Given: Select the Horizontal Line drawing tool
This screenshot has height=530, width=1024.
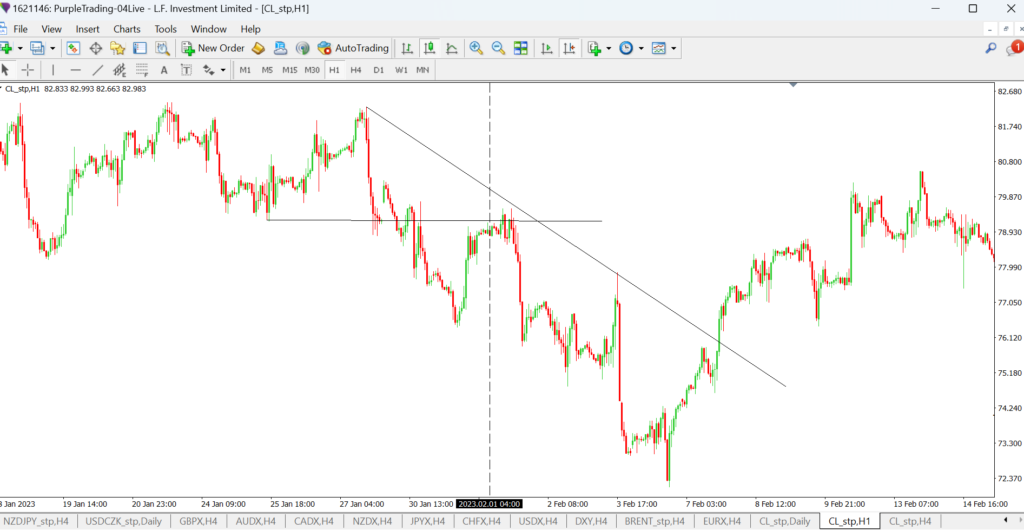Looking at the screenshot, I should point(75,70).
